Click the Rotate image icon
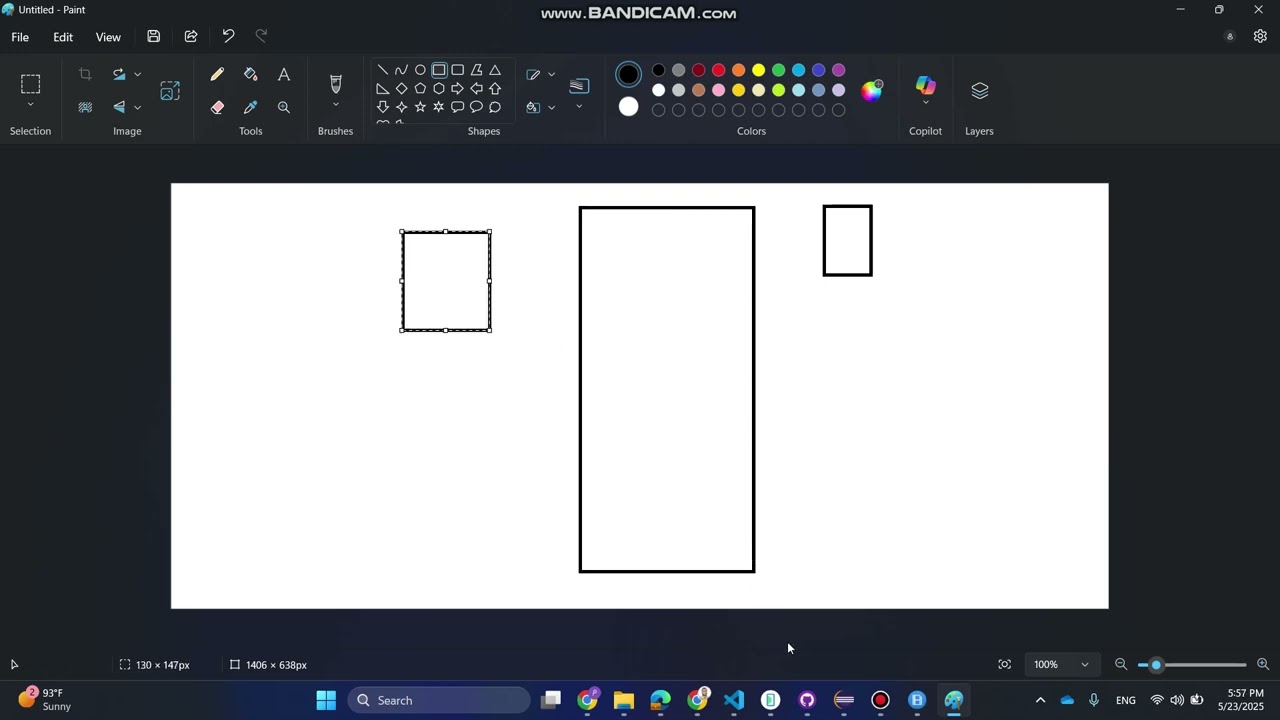Image resolution: width=1280 pixels, height=720 pixels. tap(119, 74)
